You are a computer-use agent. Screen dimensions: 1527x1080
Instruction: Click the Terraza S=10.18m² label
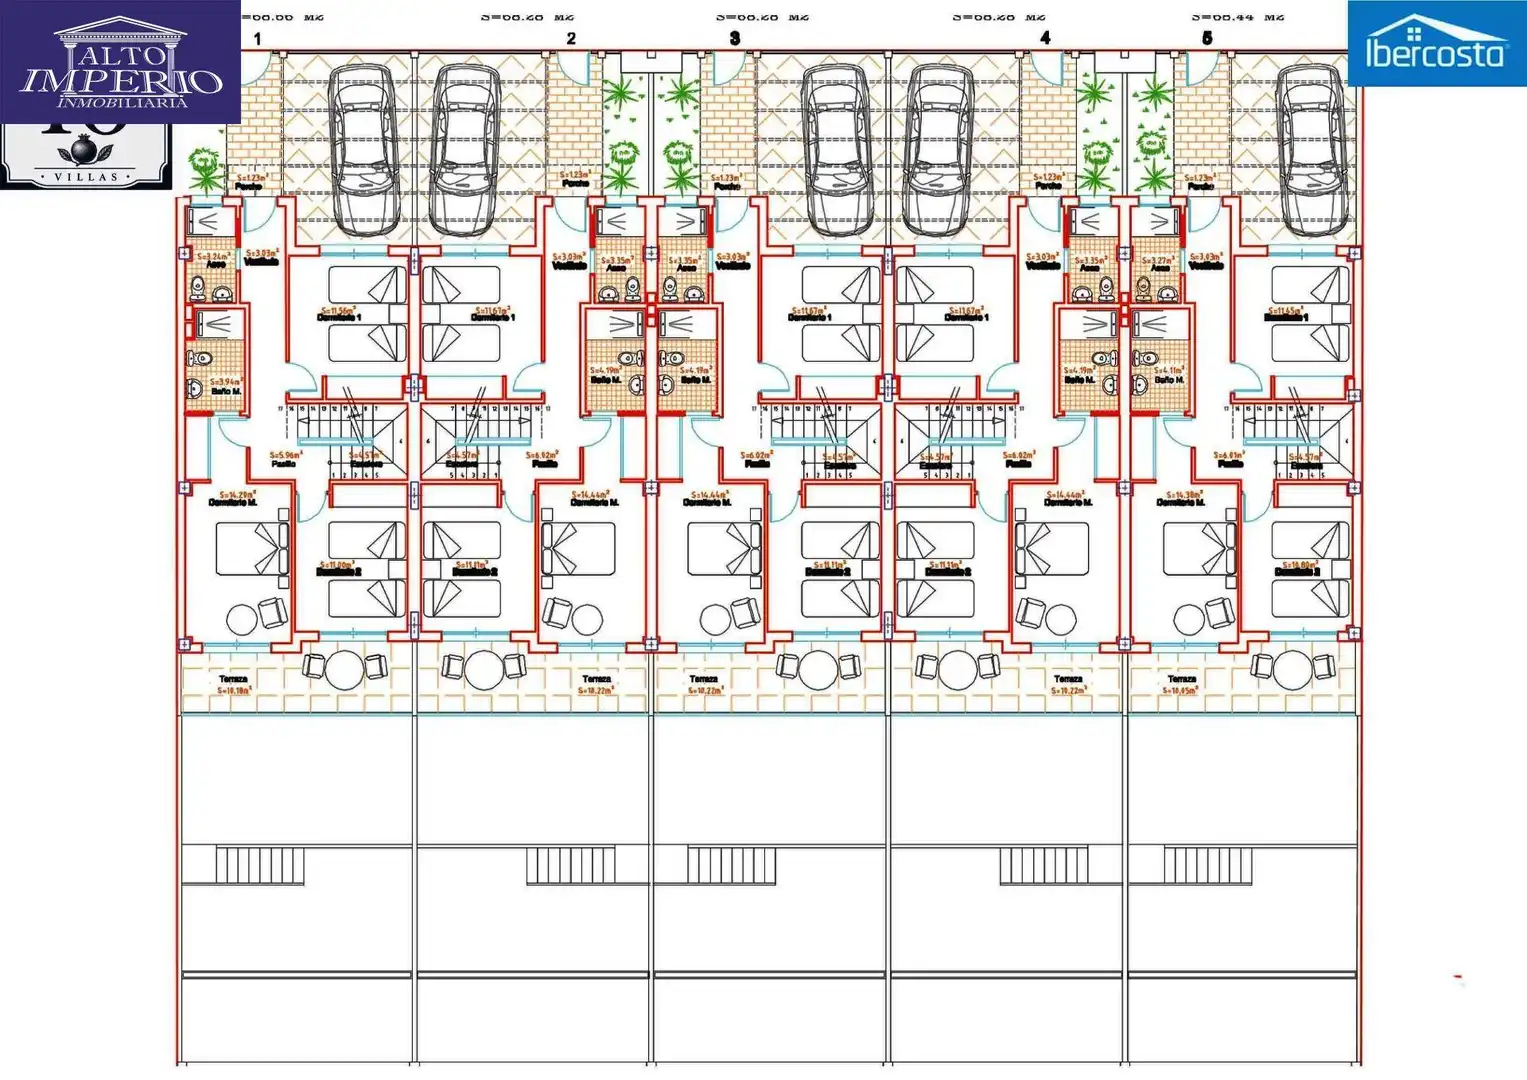pos(234,684)
